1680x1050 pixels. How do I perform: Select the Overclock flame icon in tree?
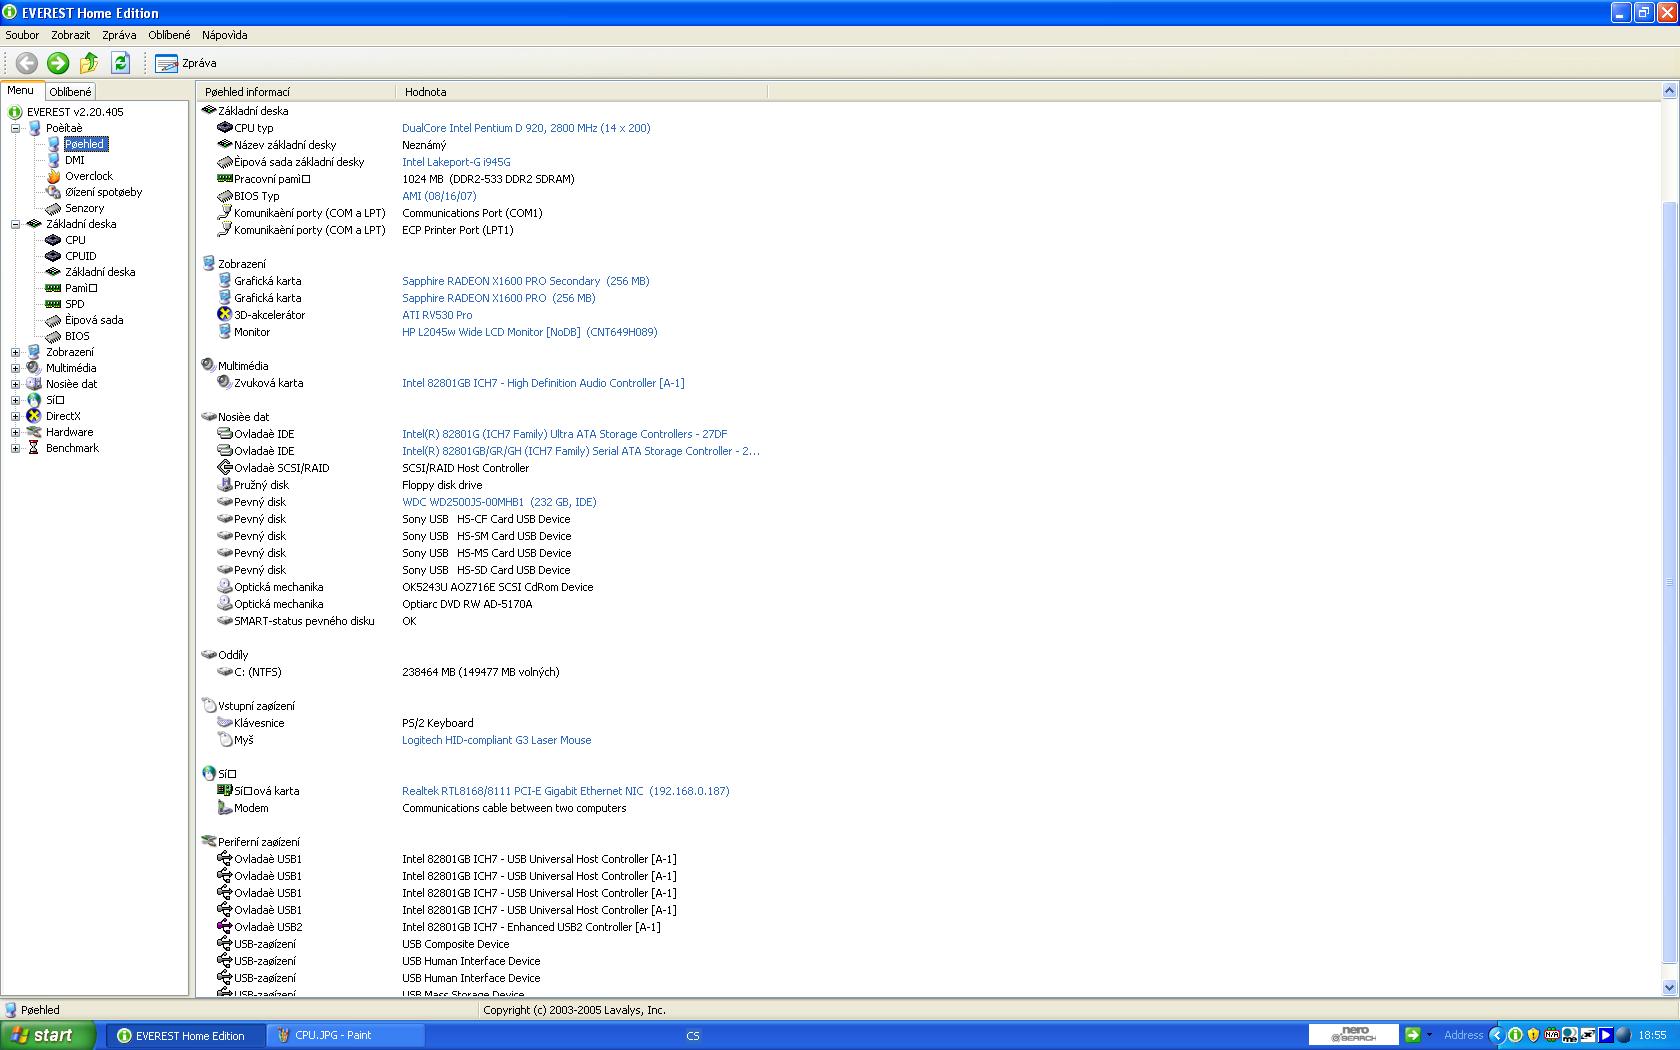click(x=54, y=176)
